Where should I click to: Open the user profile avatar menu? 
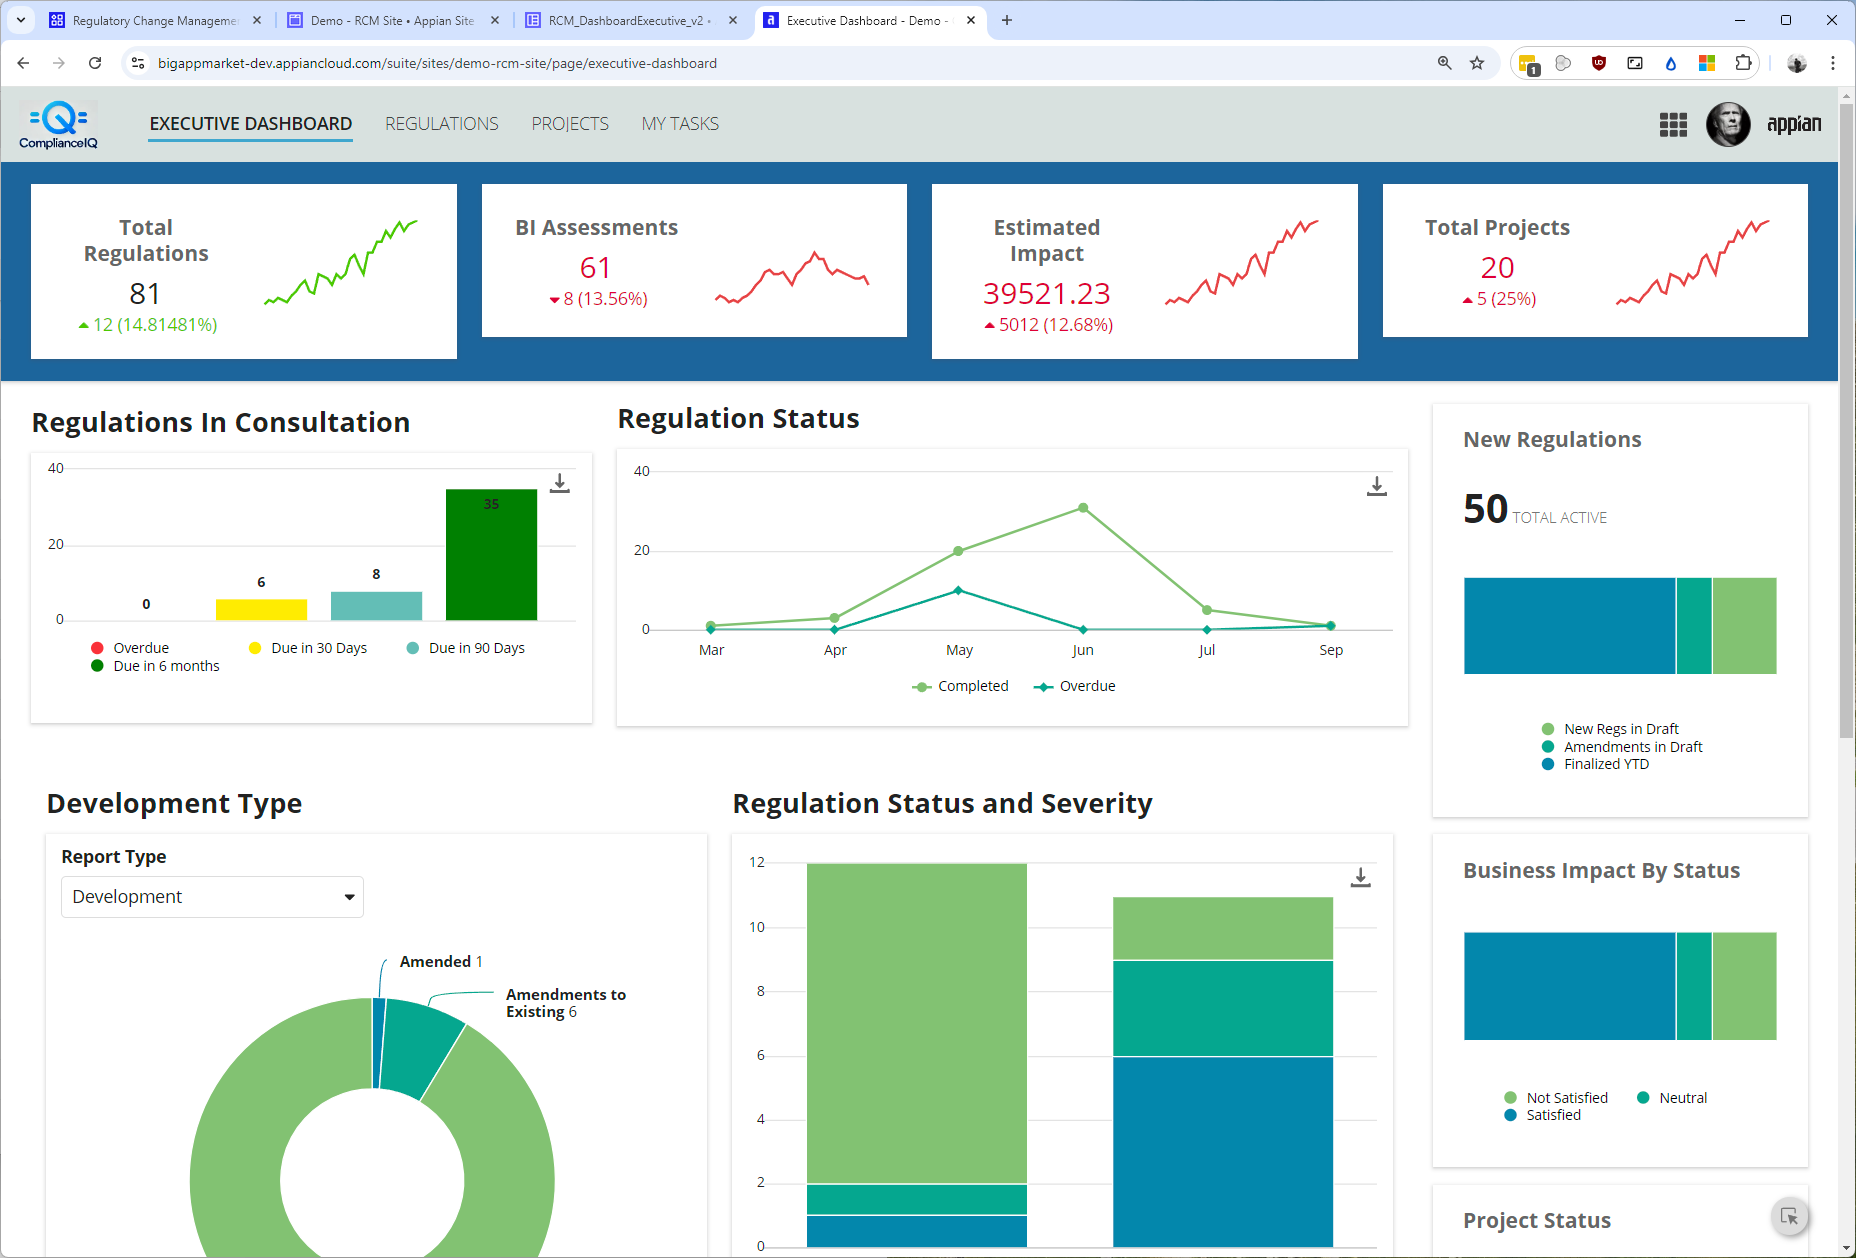(1727, 125)
